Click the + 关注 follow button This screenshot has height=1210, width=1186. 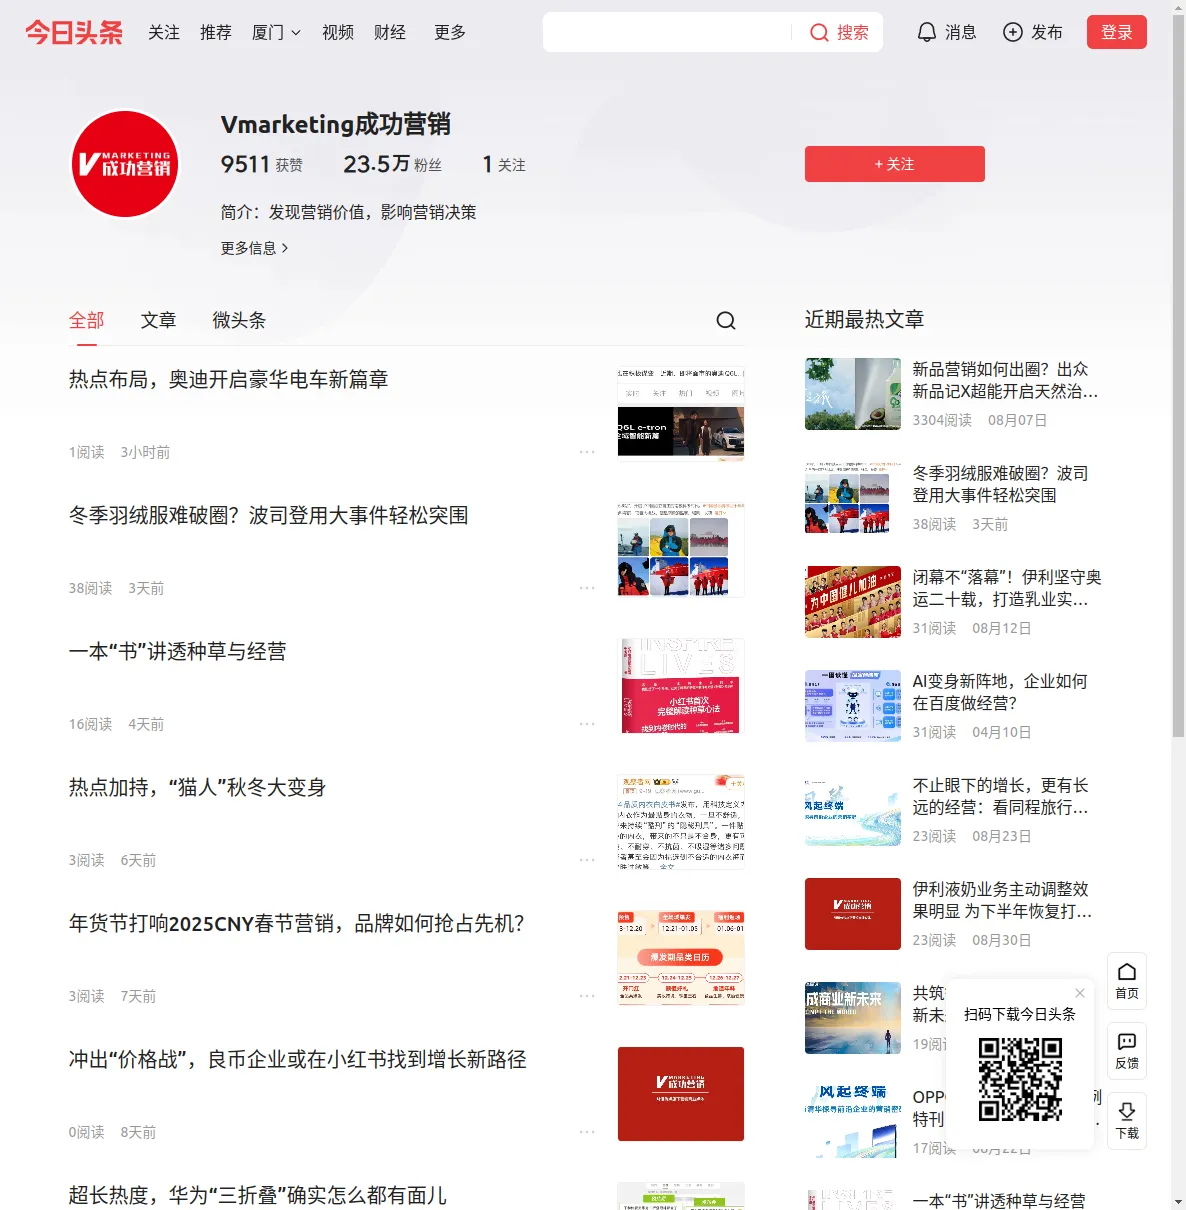[895, 164]
